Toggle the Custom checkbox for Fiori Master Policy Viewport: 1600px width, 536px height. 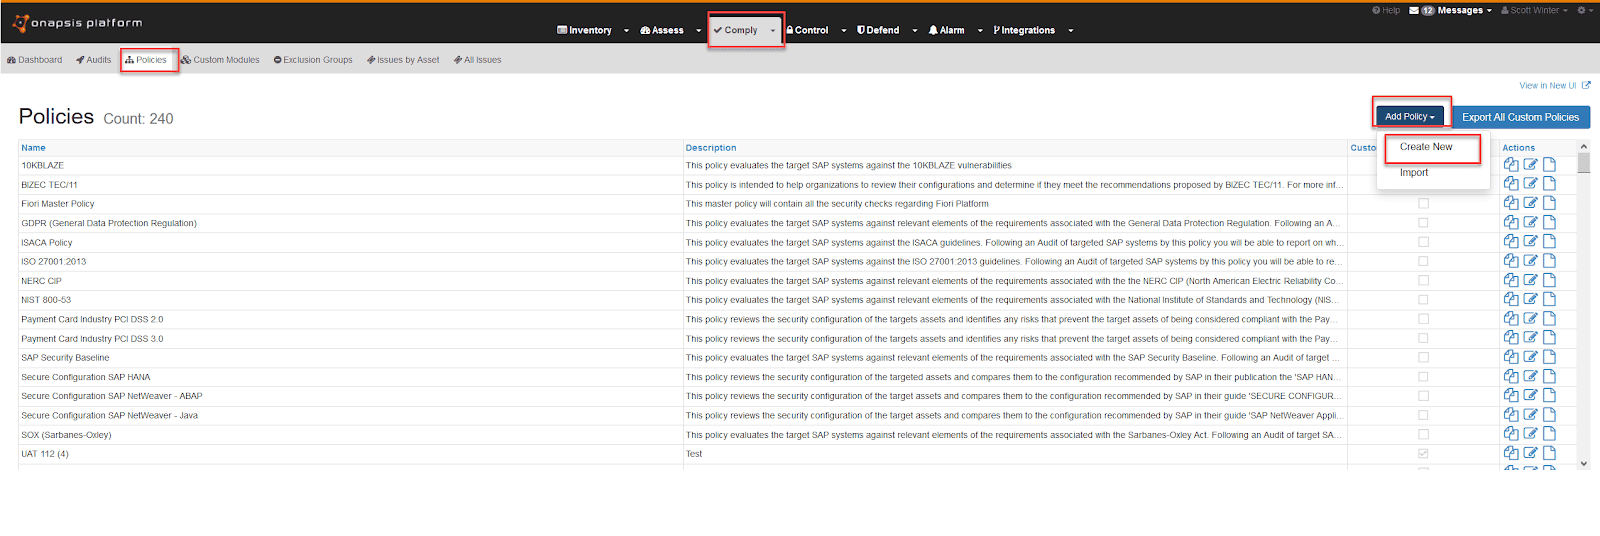pos(1423,204)
